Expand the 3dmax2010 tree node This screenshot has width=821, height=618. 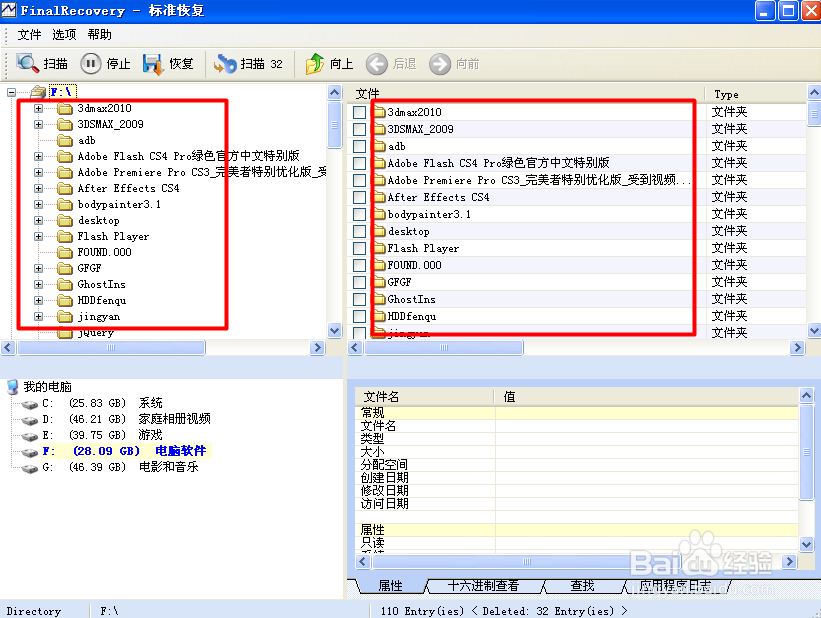(38, 108)
